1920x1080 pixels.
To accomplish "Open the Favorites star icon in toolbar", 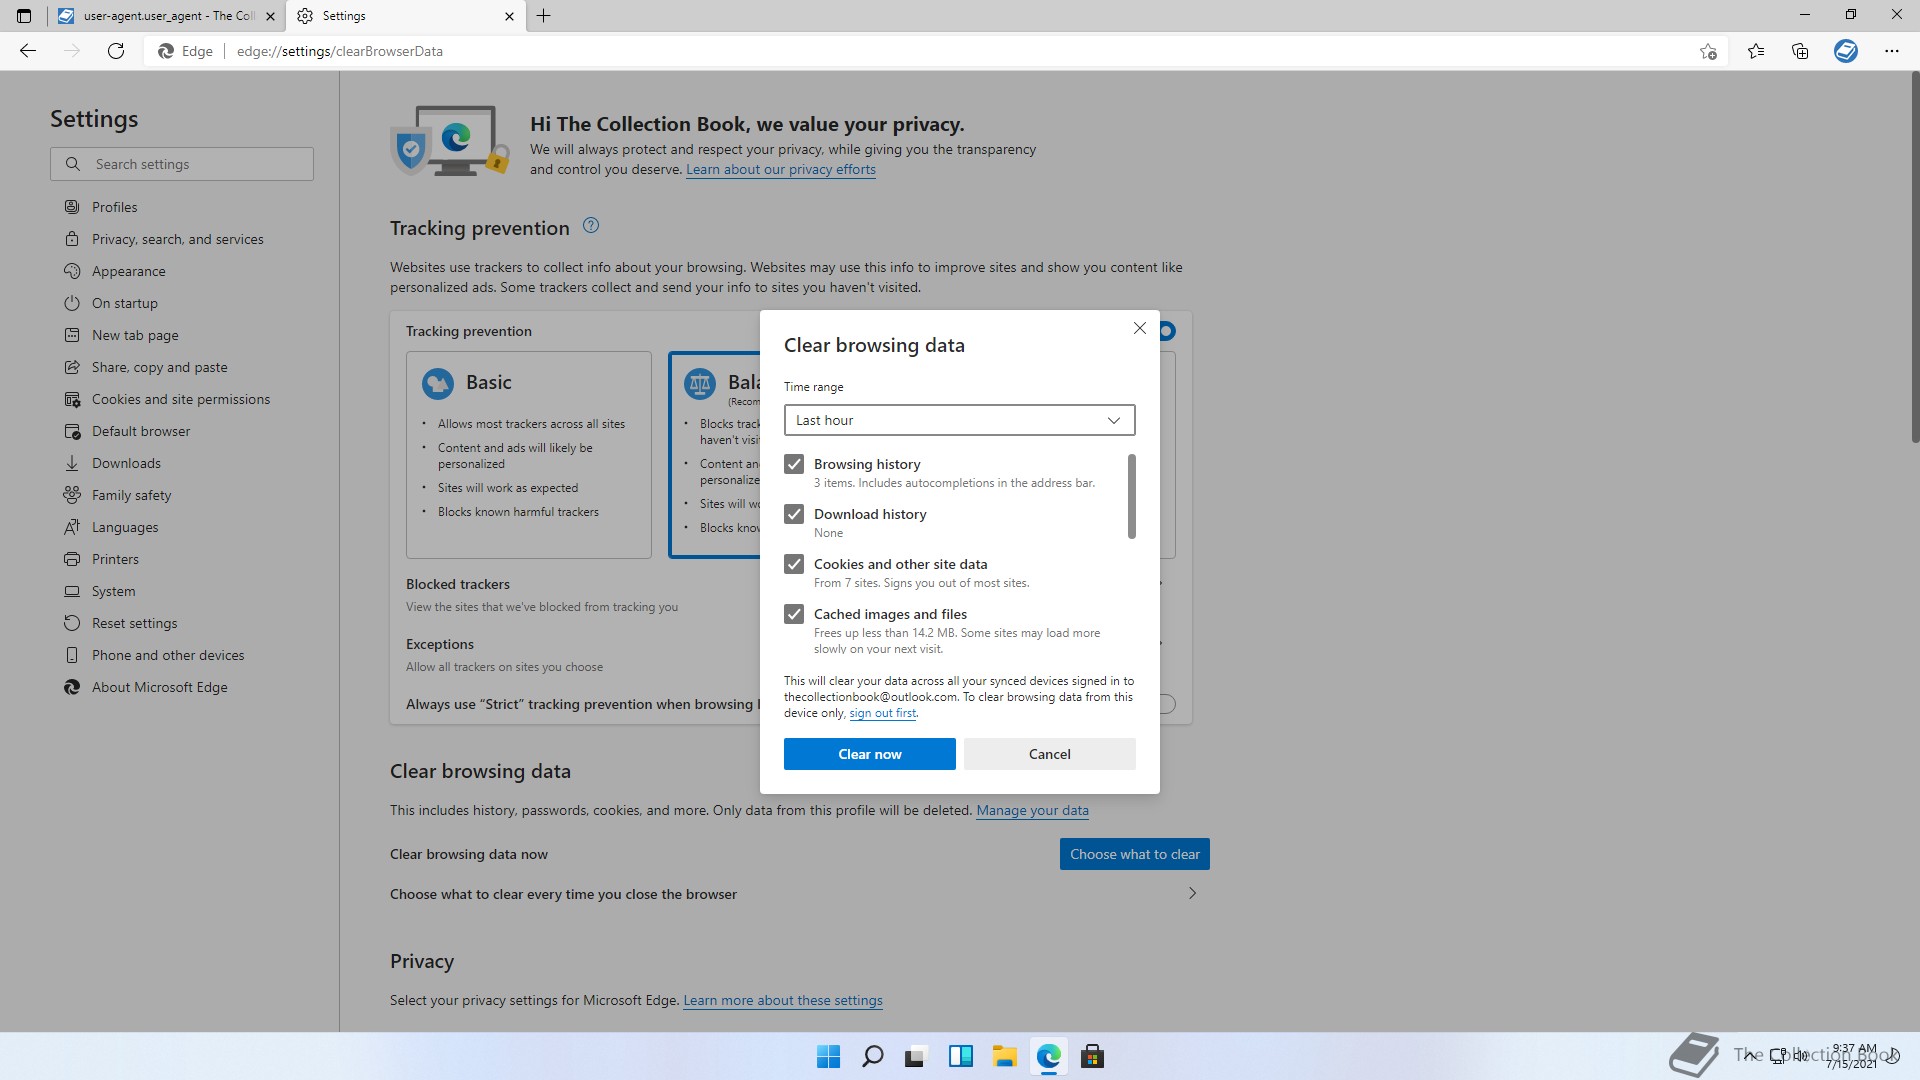I will [1755, 51].
